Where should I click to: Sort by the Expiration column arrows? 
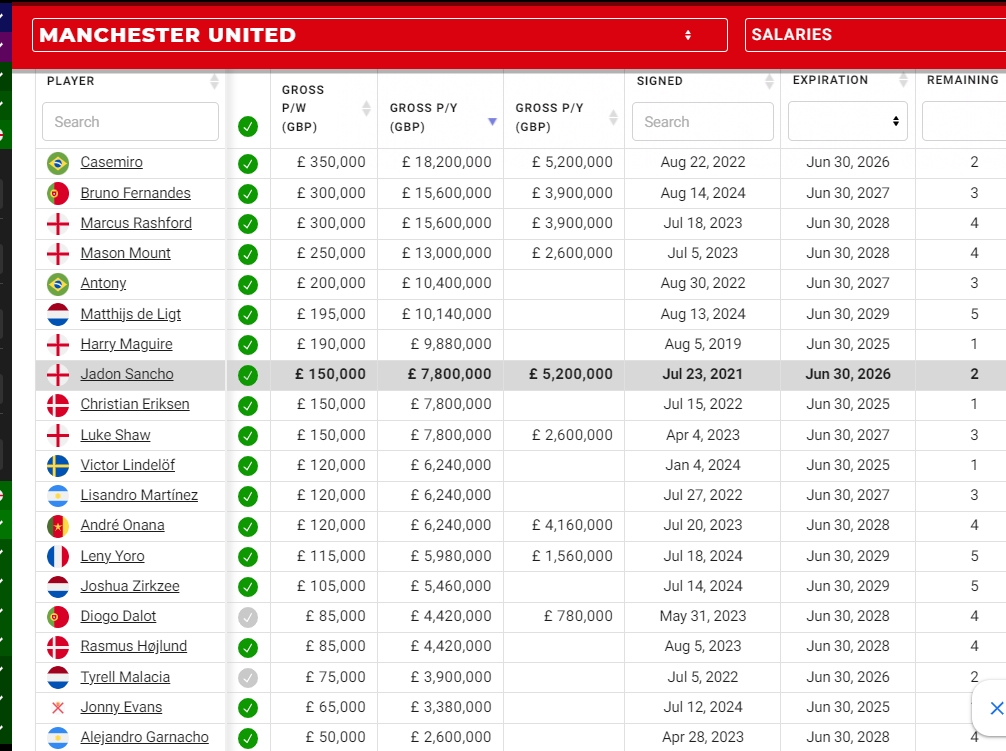[903, 80]
